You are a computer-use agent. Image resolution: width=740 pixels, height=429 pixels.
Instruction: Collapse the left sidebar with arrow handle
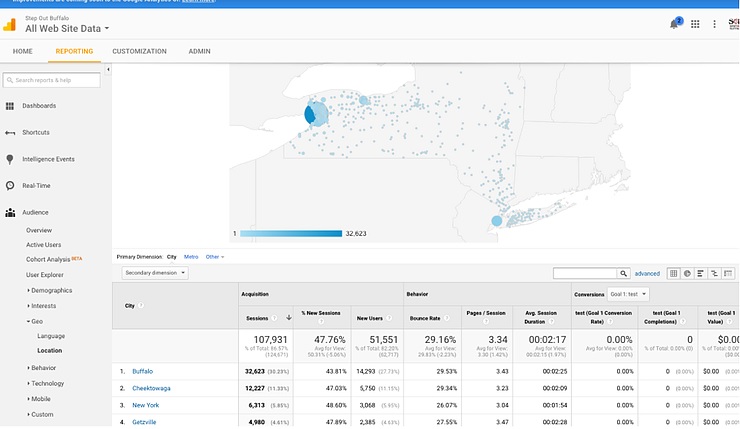click(x=108, y=69)
